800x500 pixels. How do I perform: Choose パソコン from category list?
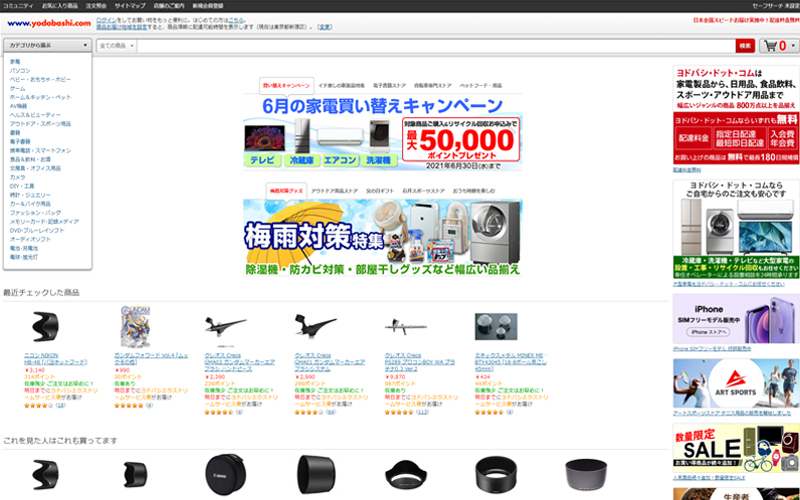[19, 71]
